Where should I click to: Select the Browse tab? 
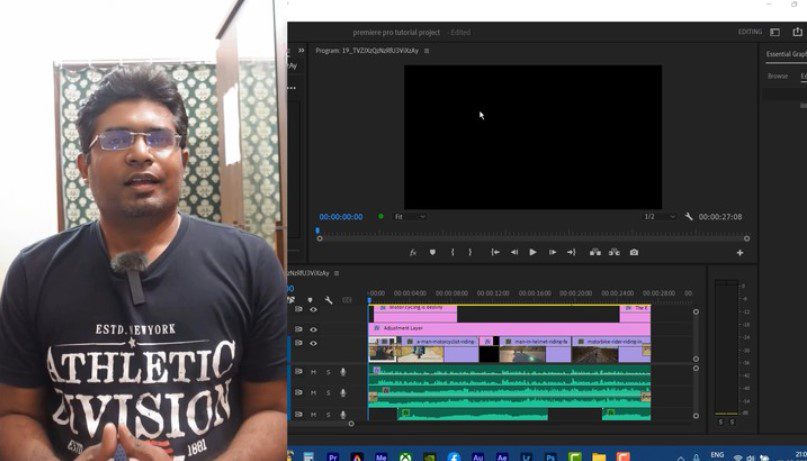tap(777, 76)
